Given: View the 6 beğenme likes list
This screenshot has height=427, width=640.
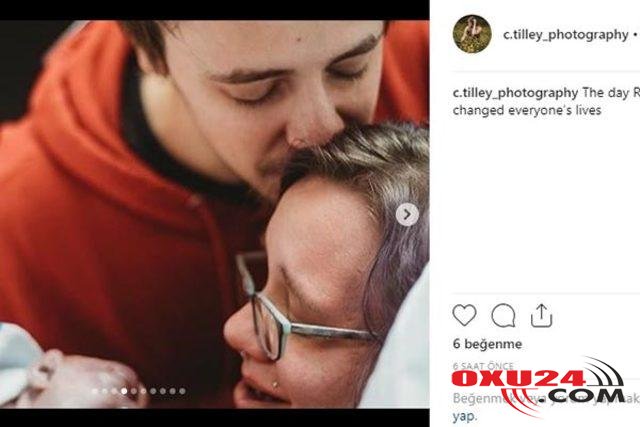Looking at the screenshot, I should [x=487, y=344].
